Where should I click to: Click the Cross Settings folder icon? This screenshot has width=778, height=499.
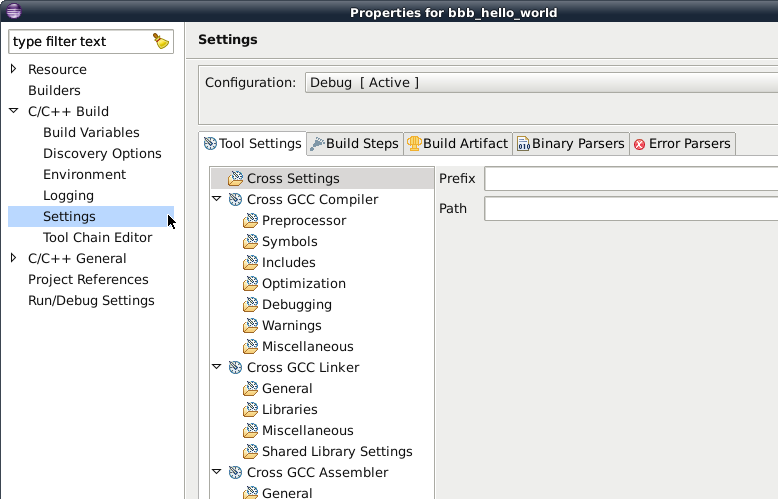pos(235,178)
